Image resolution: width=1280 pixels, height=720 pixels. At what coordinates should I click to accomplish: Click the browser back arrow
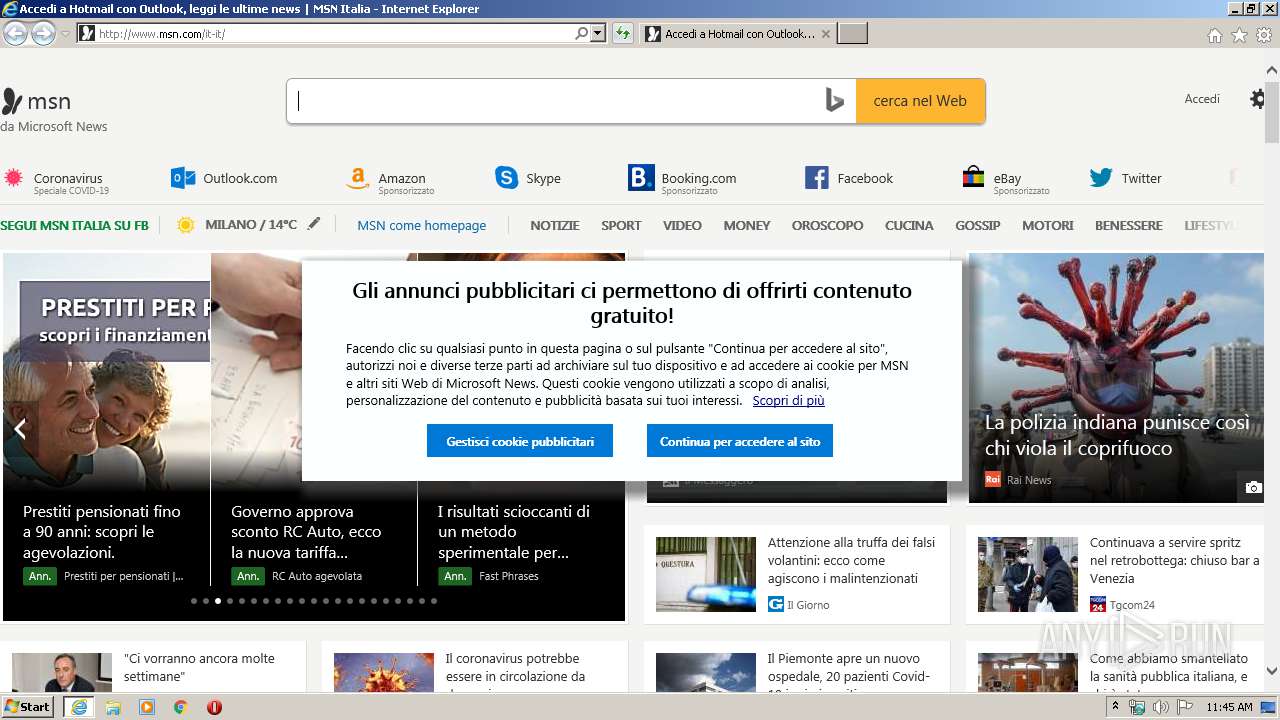(x=15, y=33)
